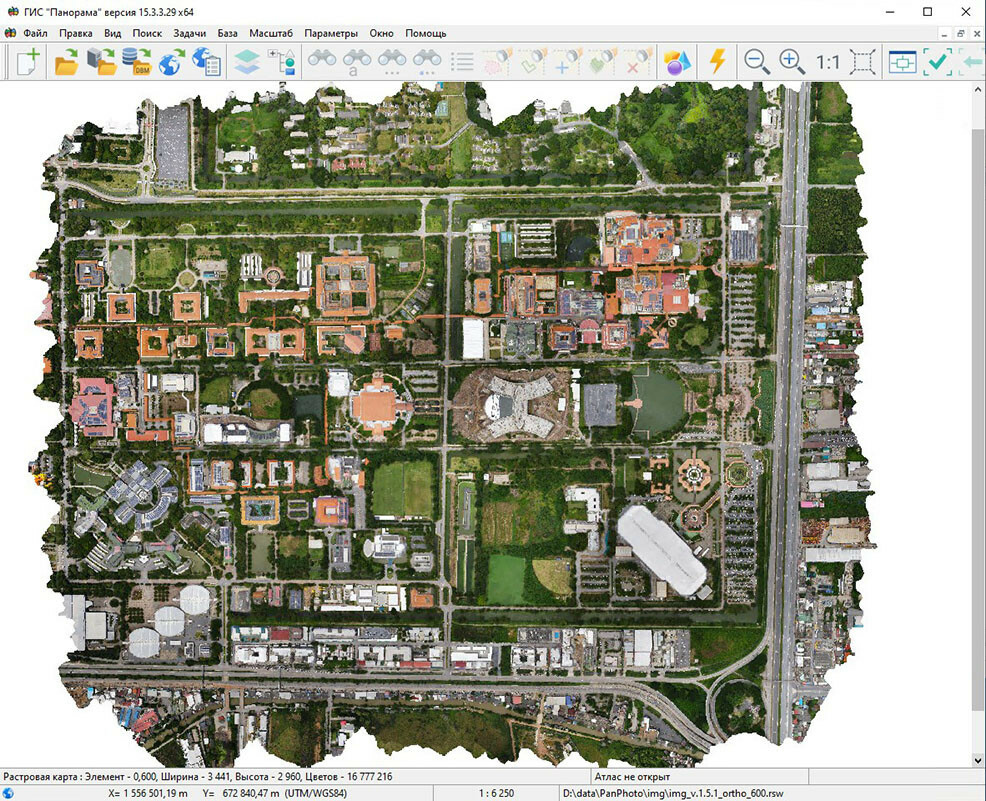Open the Задачи menu

(189, 33)
